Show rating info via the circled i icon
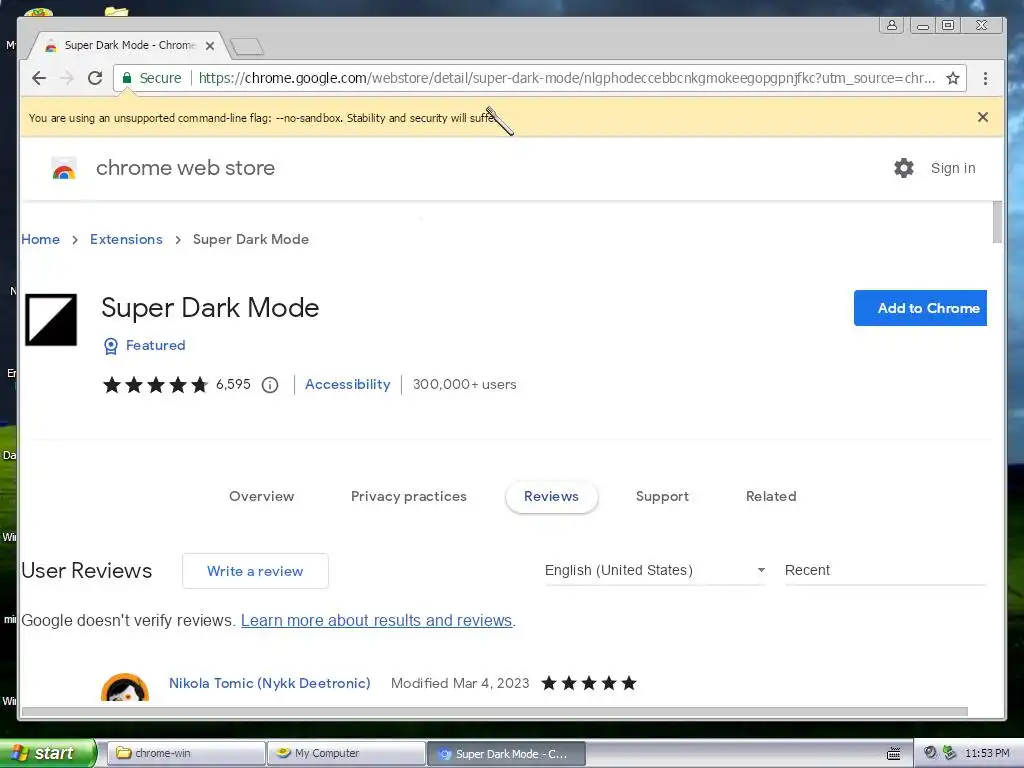The width and height of the screenshot is (1024, 768). click(270, 385)
